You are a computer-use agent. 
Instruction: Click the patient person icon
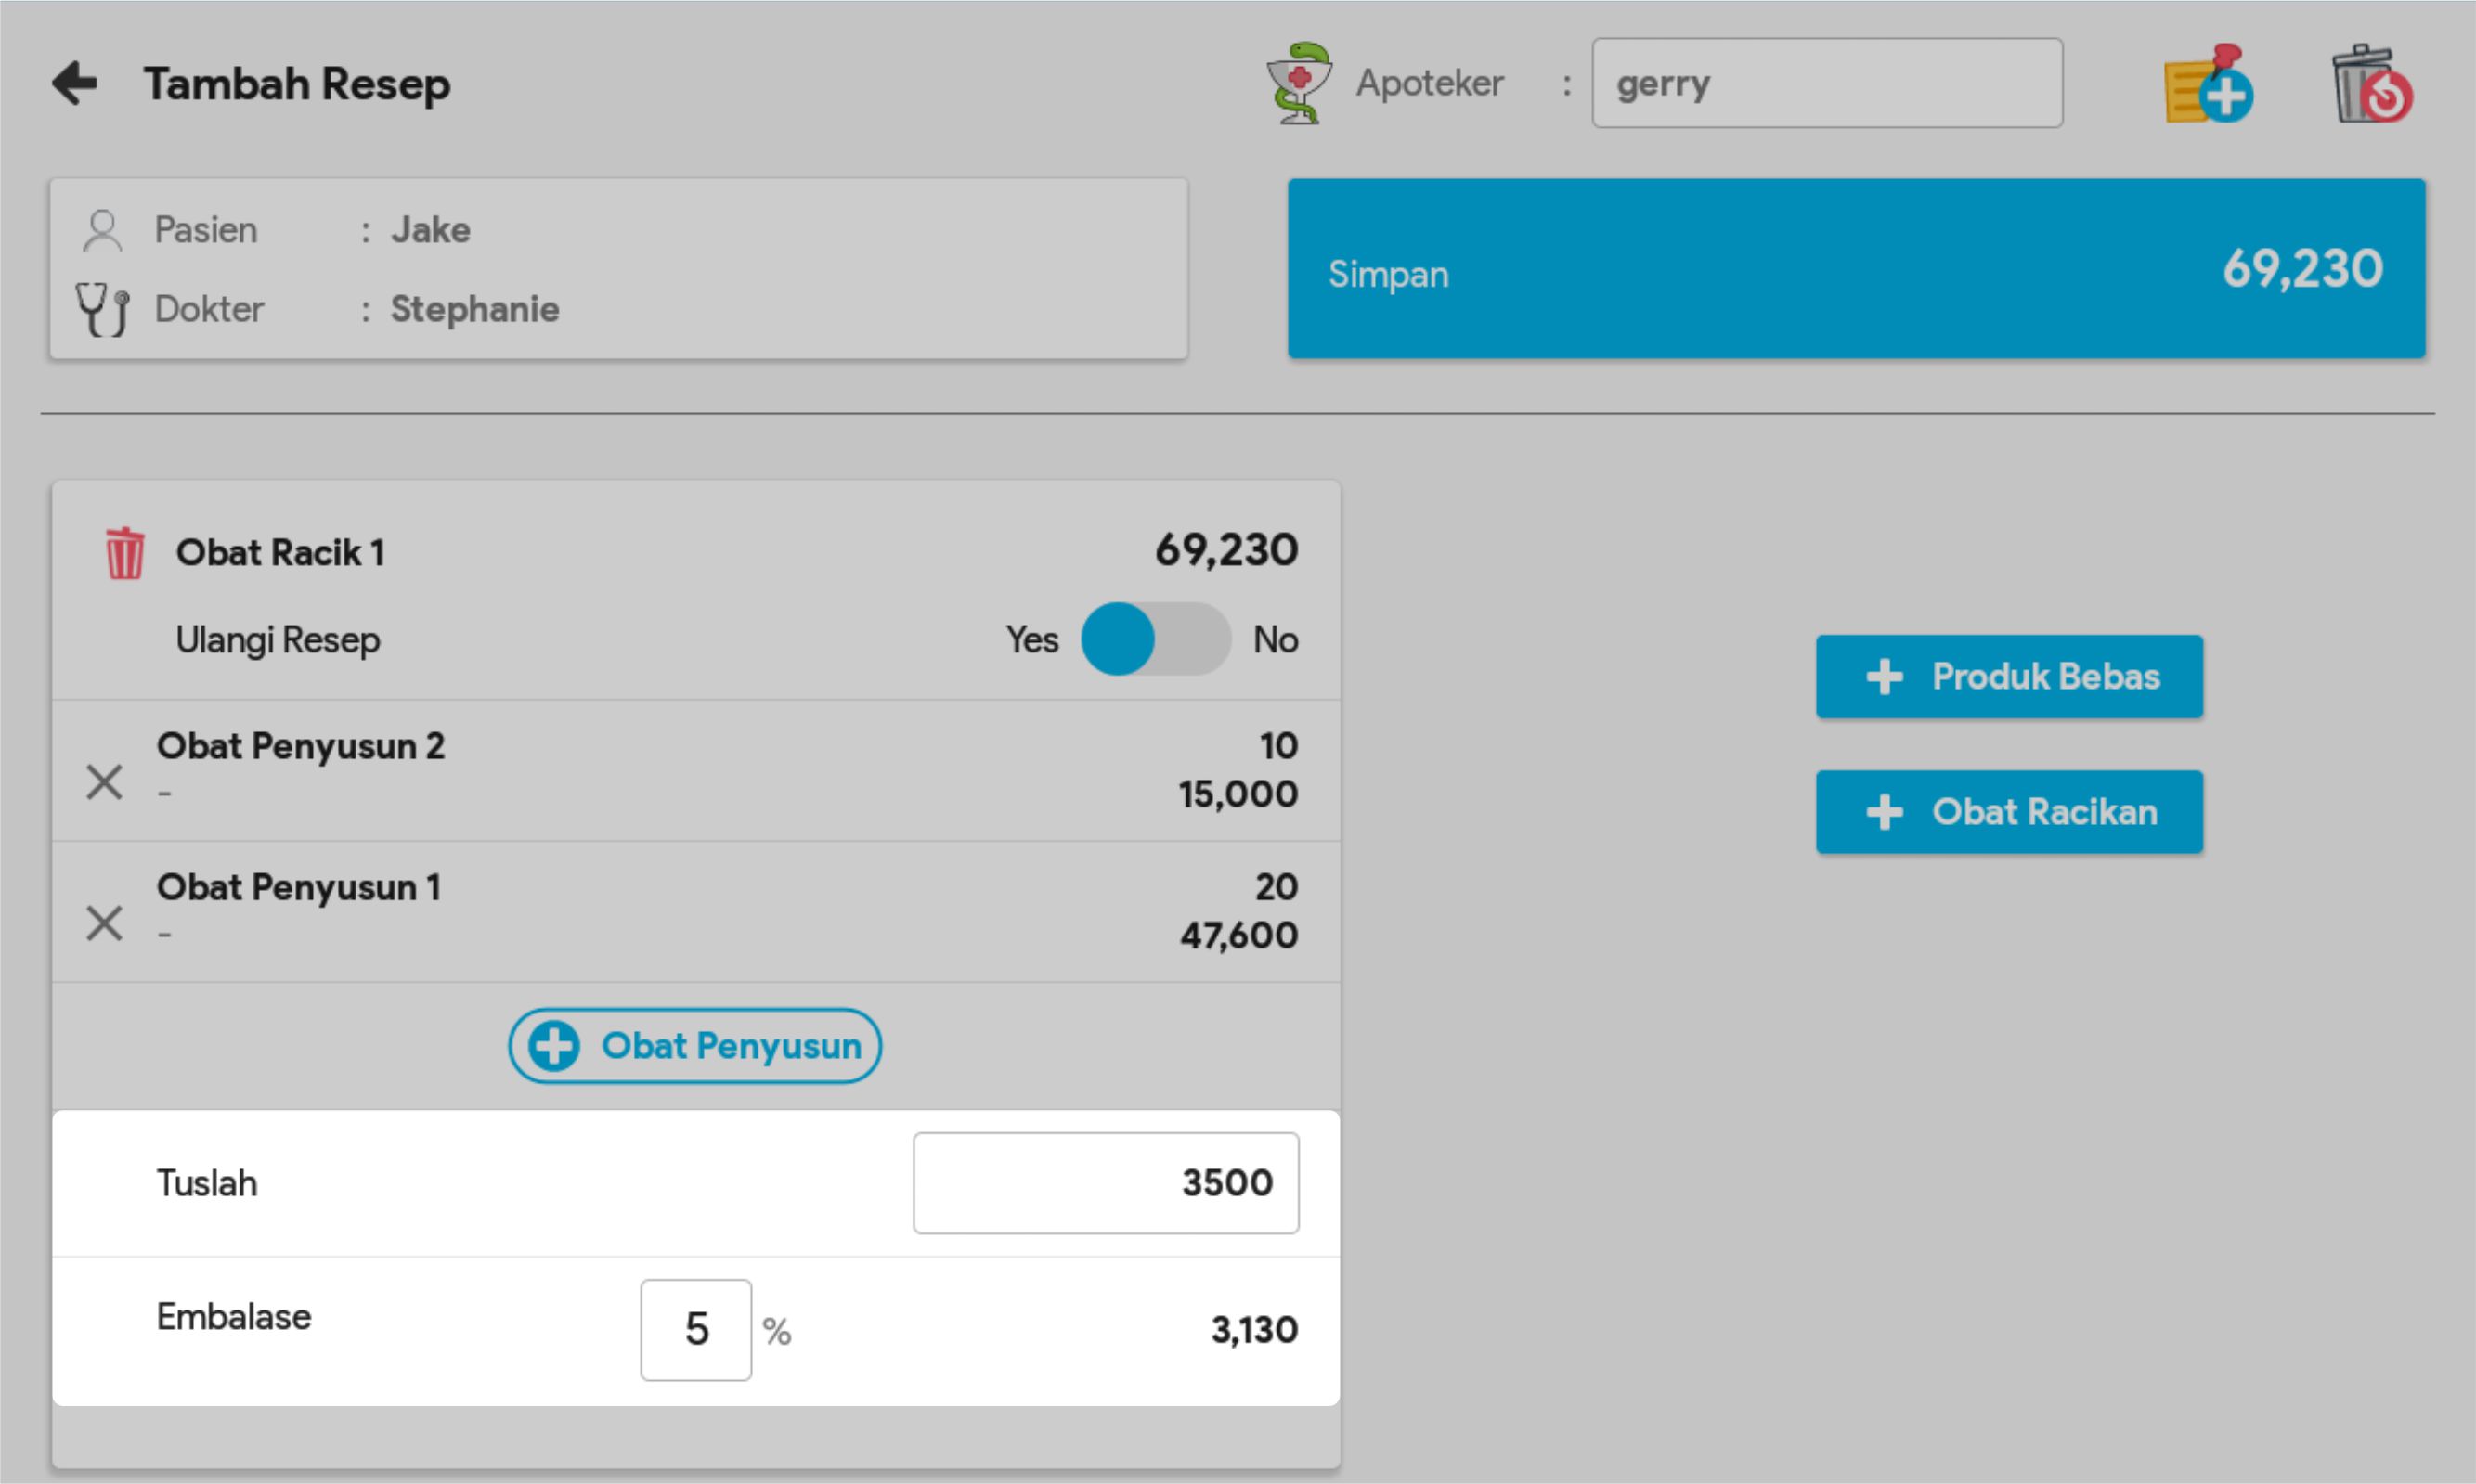click(102, 230)
